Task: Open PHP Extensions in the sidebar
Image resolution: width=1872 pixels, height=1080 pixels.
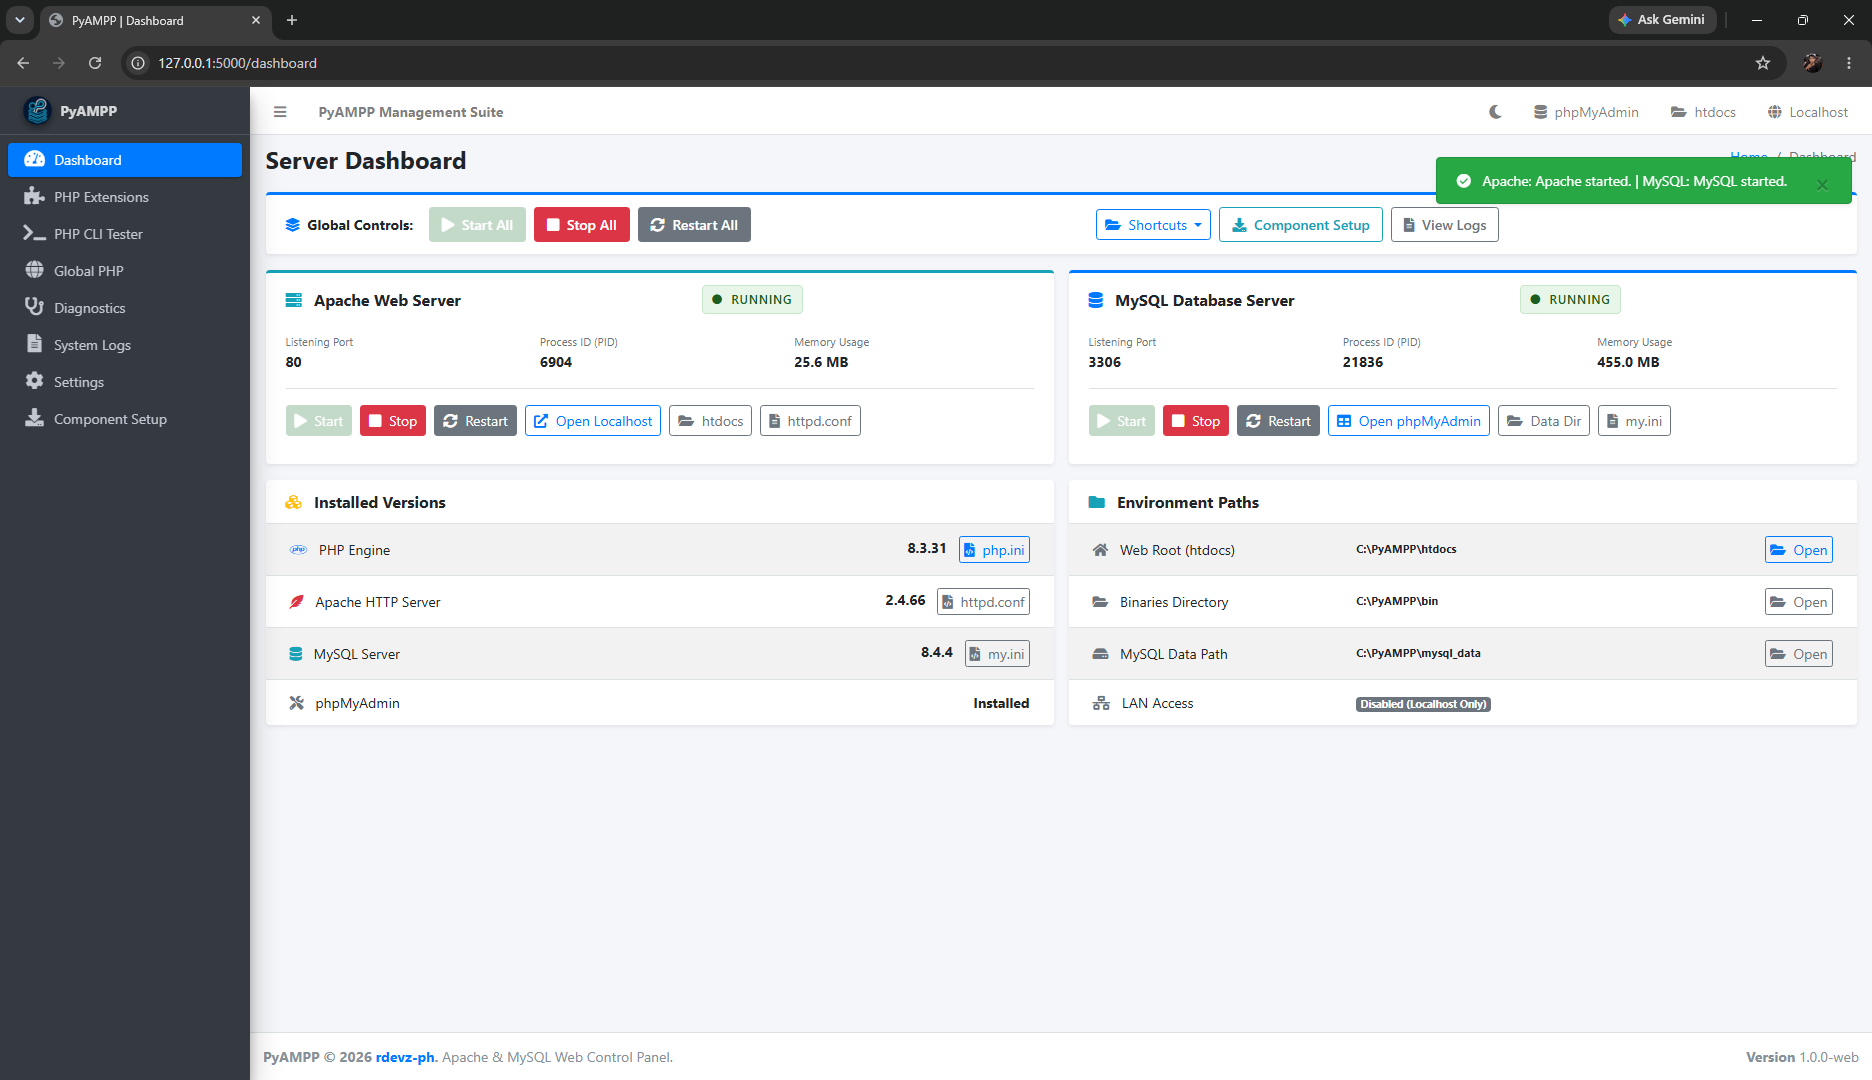Action: 125,197
